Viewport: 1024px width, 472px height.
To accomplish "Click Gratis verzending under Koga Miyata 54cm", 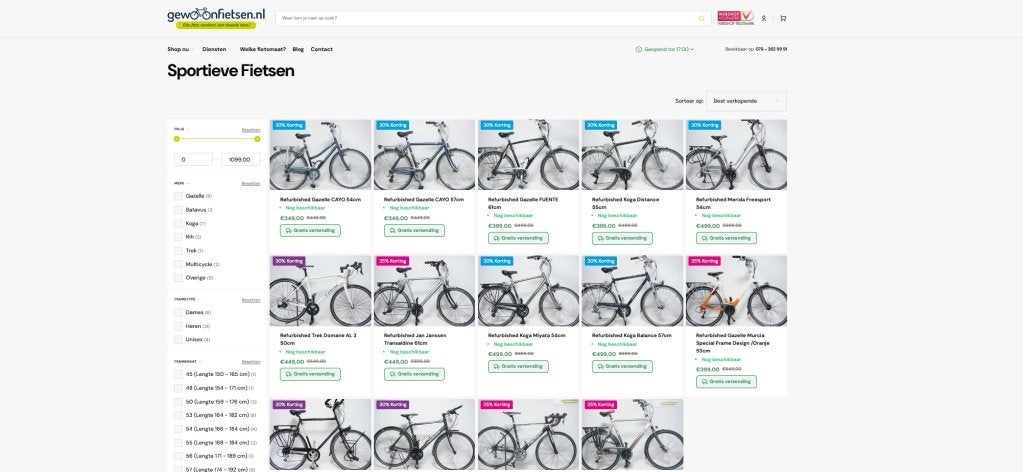I will (519, 366).
